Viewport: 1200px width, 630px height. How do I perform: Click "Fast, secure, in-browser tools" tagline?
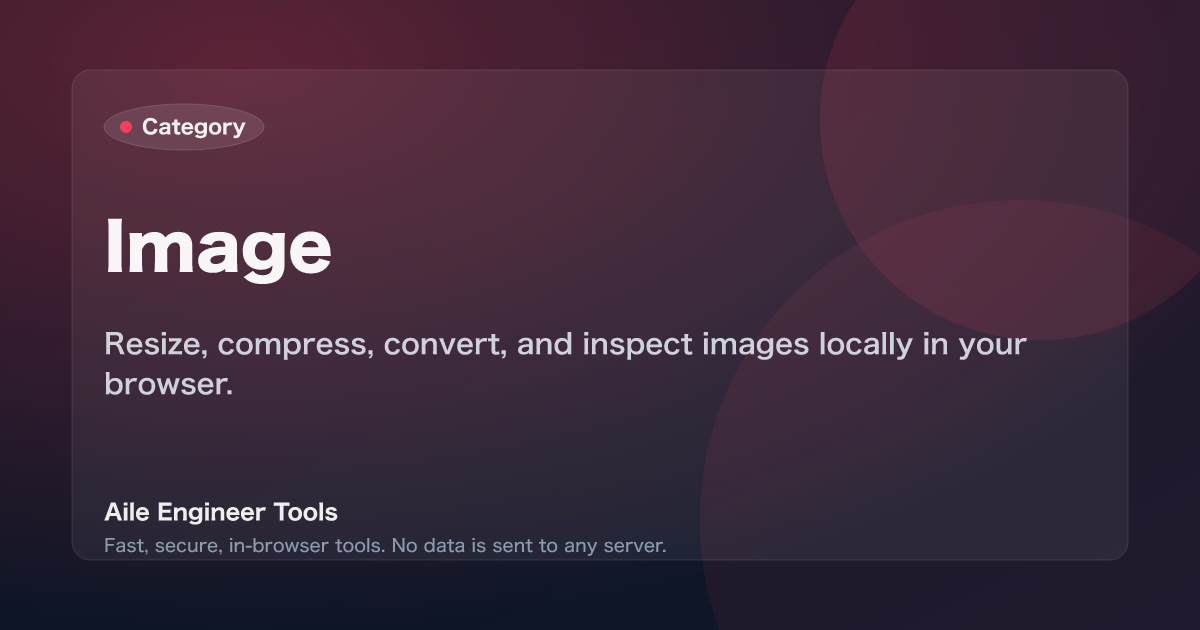click(x=385, y=546)
